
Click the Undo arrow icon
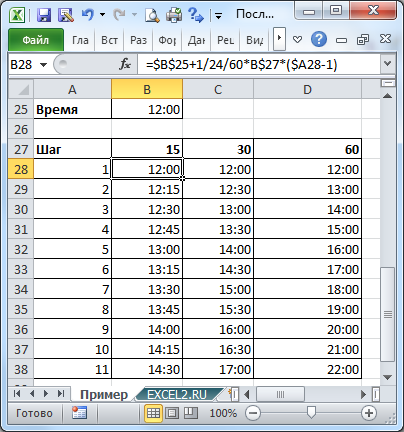point(88,15)
